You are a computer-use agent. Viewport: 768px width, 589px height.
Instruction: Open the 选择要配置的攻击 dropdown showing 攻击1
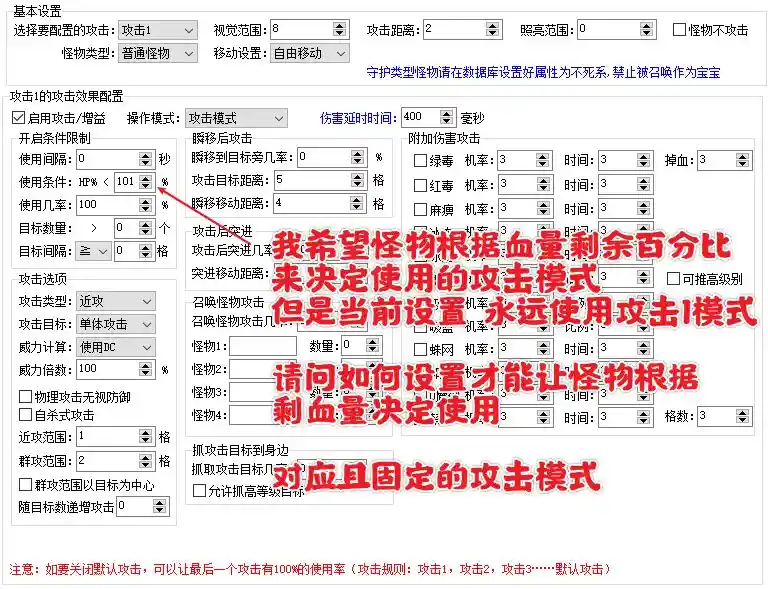click(x=158, y=30)
